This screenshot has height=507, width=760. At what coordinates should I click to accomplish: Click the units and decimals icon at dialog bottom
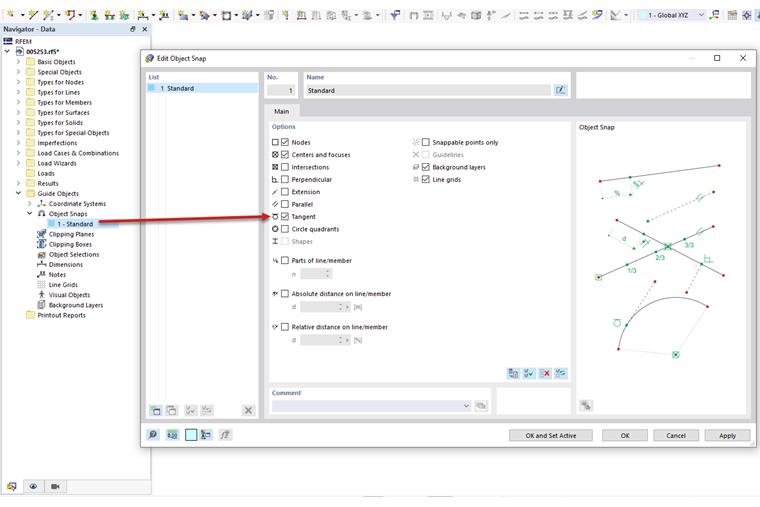pyautogui.click(x=172, y=435)
